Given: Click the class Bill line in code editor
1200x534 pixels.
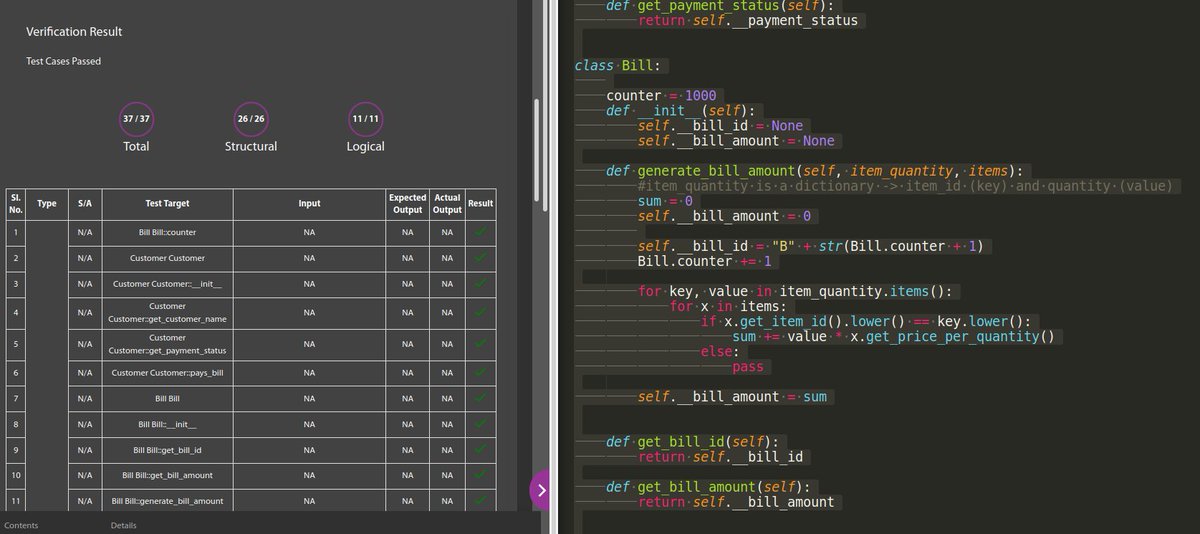Looking at the screenshot, I should [616, 66].
